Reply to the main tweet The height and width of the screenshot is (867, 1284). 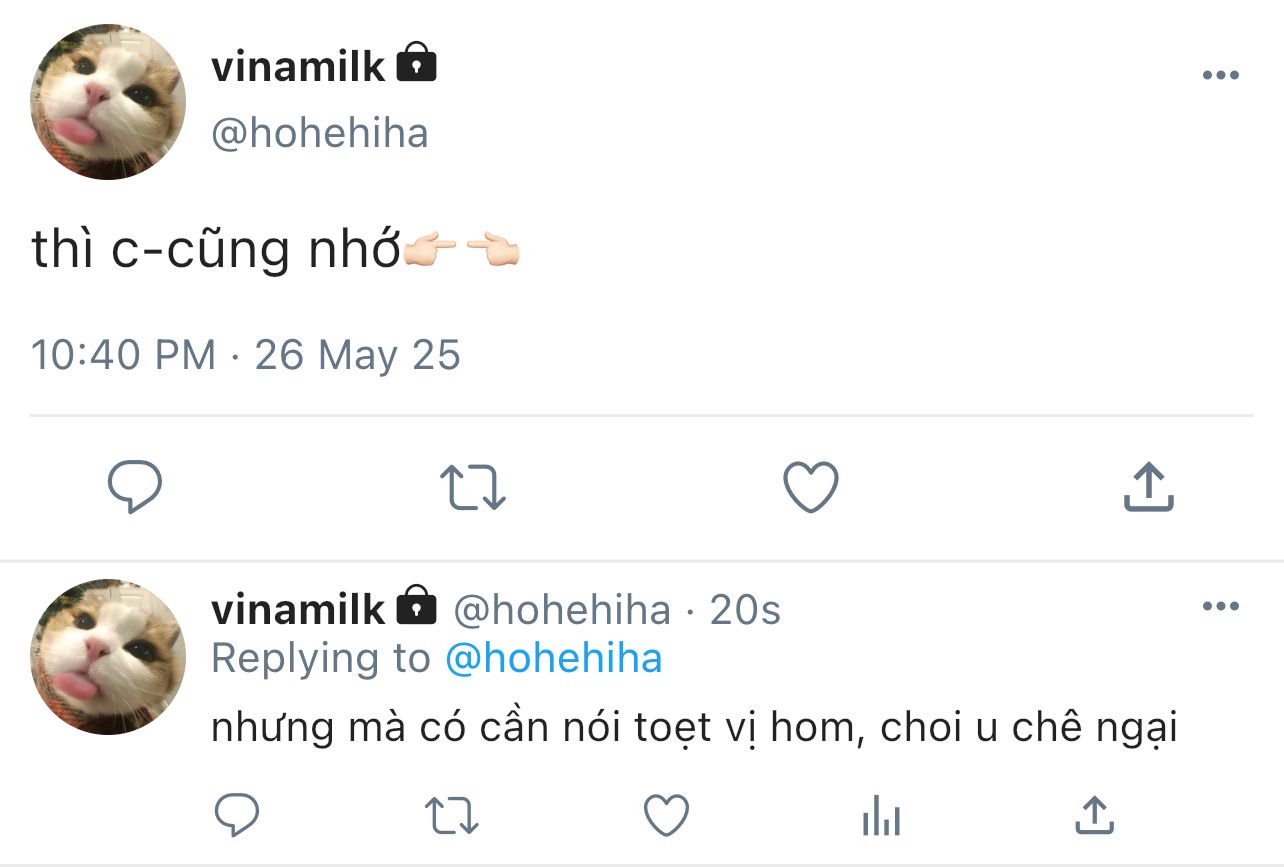(135, 487)
